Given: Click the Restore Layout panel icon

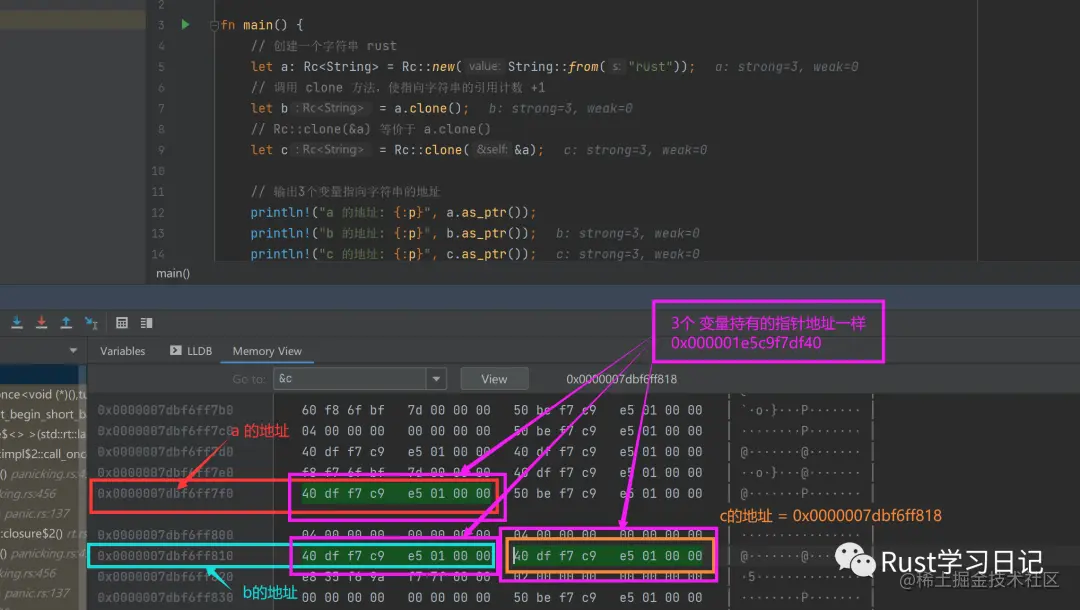Looking at the screenshot, I should (146, 322).
